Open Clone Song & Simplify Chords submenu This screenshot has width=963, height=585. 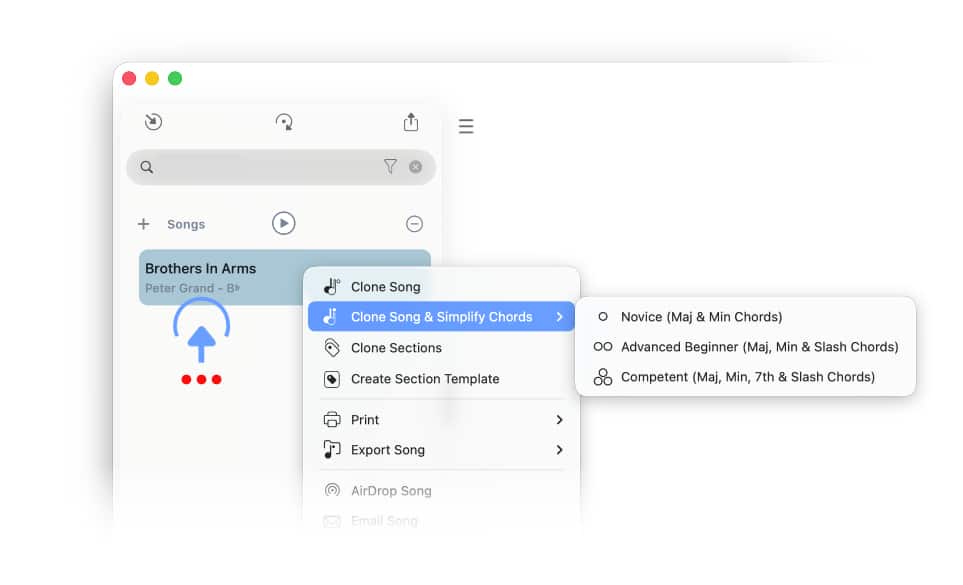click(441, 317)
